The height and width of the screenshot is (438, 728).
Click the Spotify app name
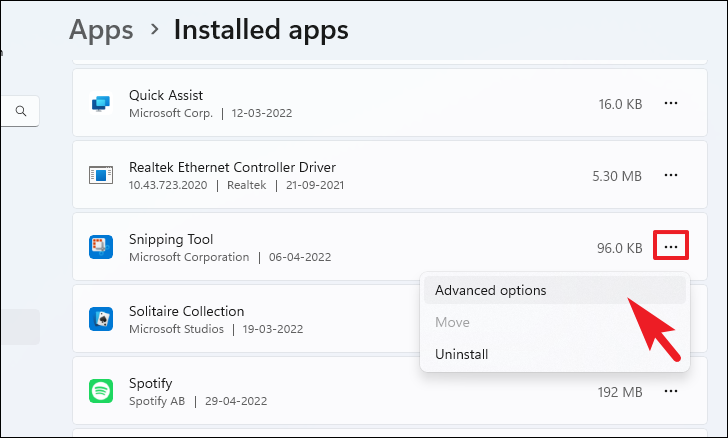click(151, 383)
